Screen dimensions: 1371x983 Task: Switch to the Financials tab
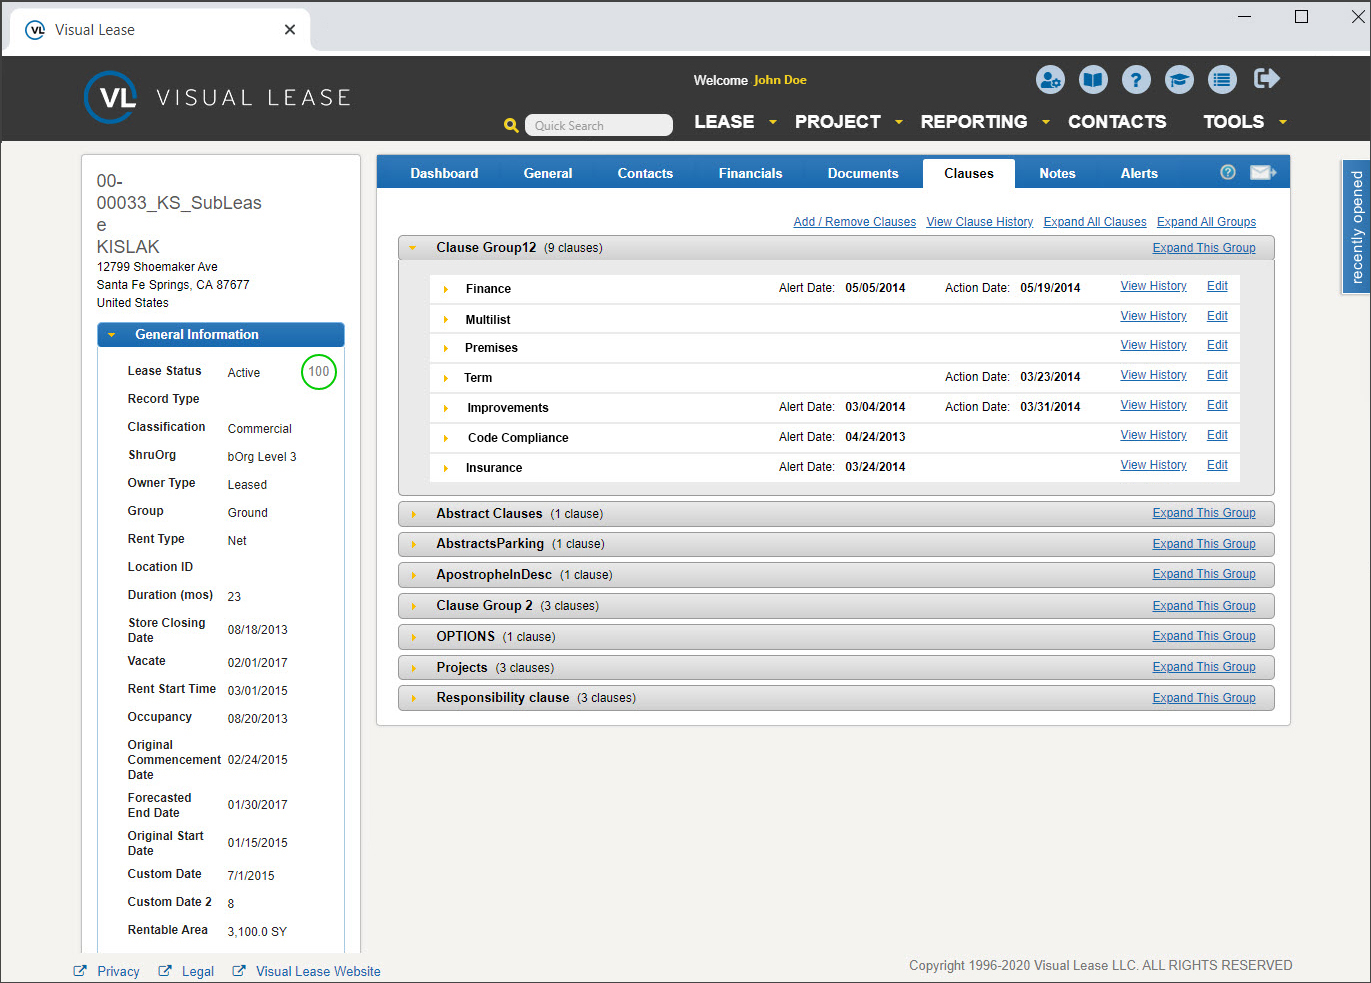750,173
